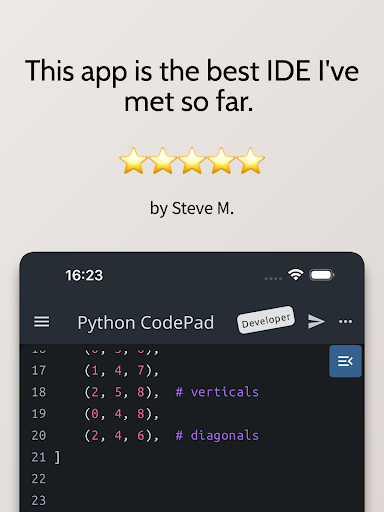Open the three-dot more options menu
This screenshot has height=512, width=384.
click(x=345, y=321)
